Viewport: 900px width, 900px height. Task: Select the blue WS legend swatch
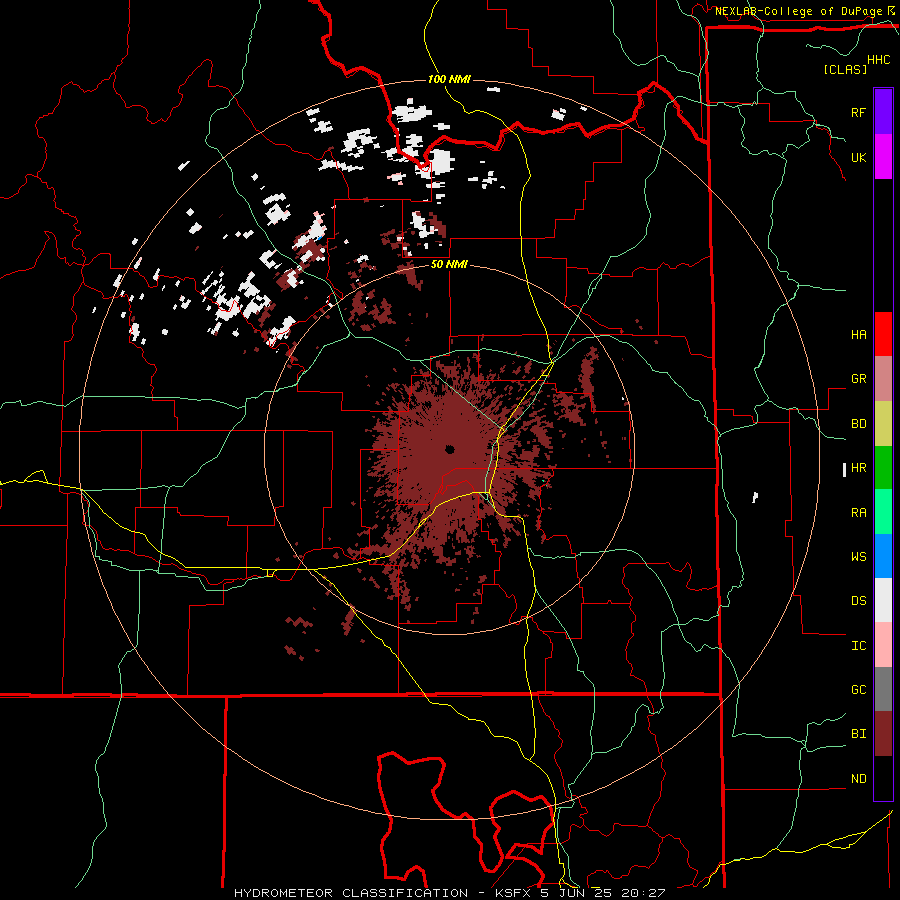(x=883, y=556)
